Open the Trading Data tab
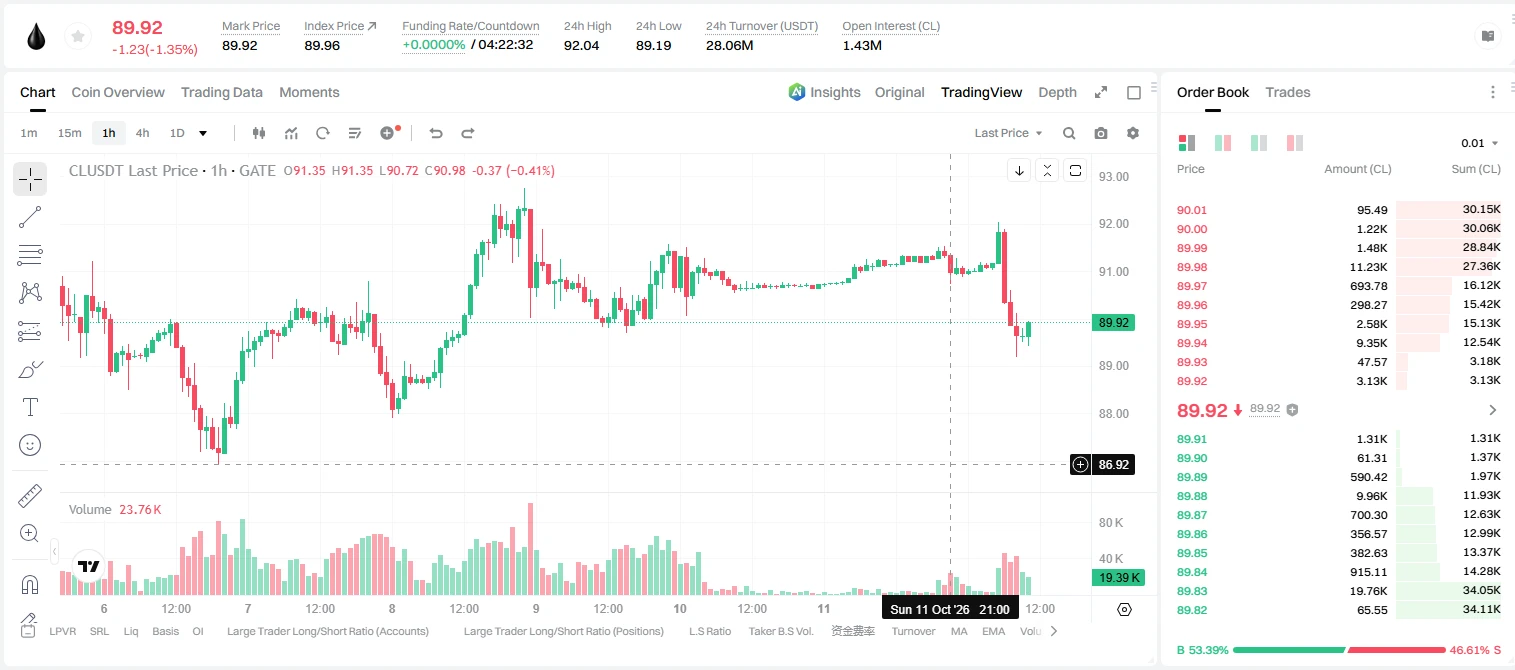This screenshot has height=670, width=1515. click(222, 92)
